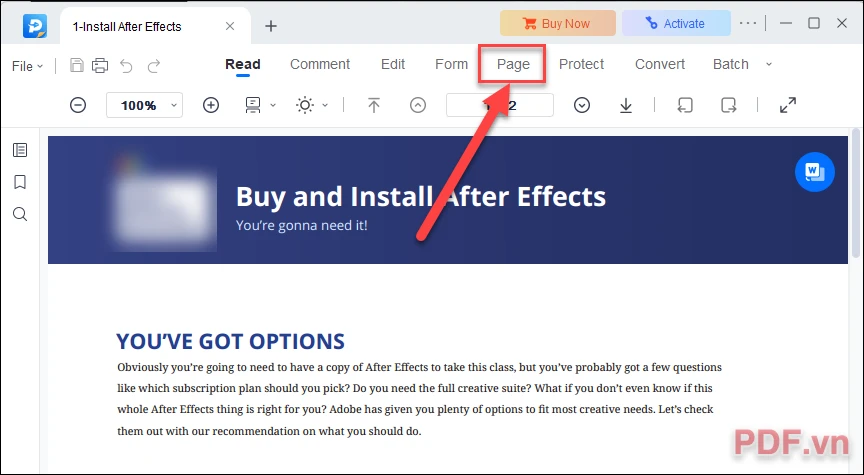Rotate page counterclockwise
Screen dimensions: 864x475
685,105
